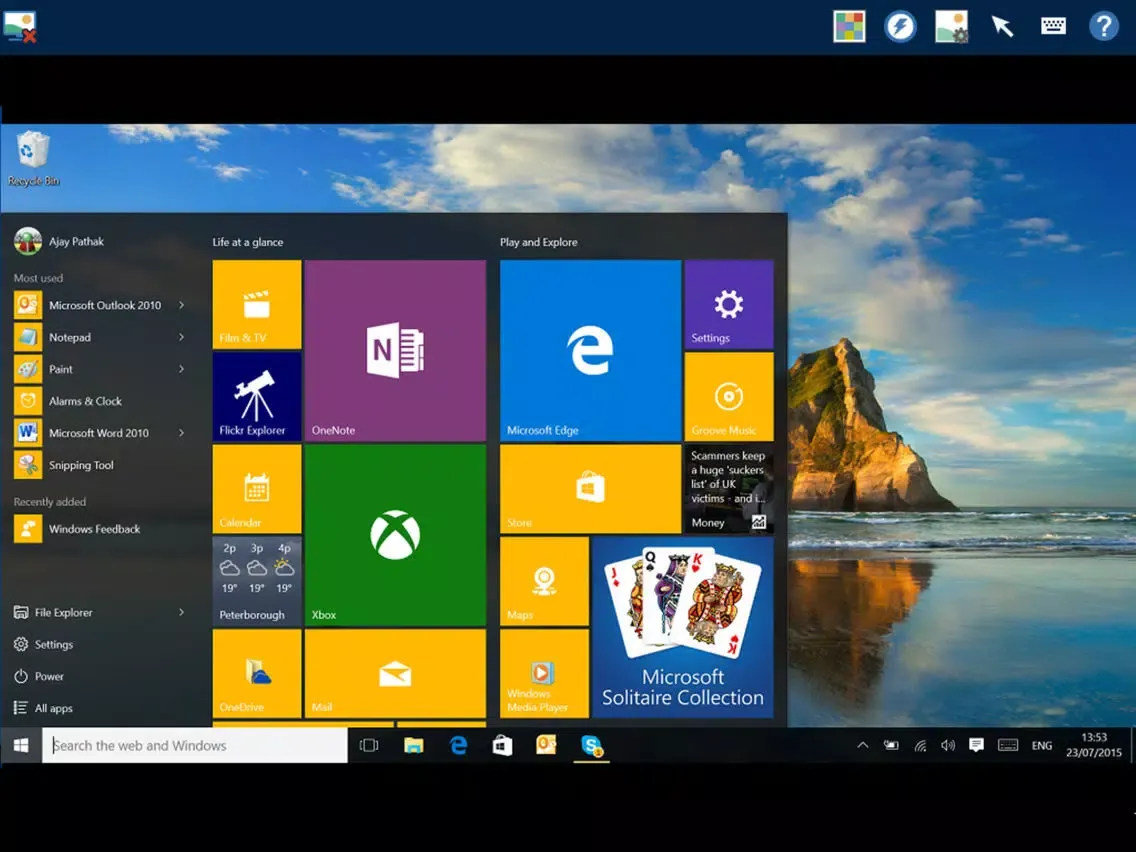Image resolution: width=1136 pixels, height=852 pixels.
Task: Open File Explorer from the taskbar
Action: [x=414, y=746]
